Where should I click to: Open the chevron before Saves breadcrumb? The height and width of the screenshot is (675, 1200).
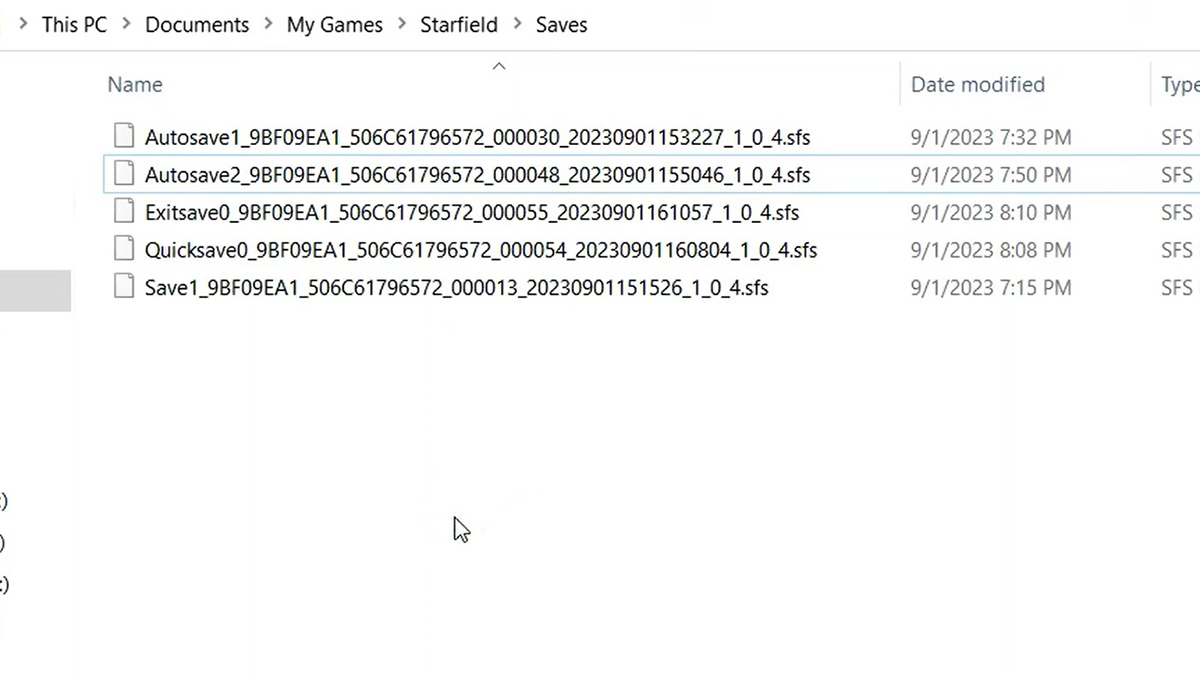click(517, 25)
